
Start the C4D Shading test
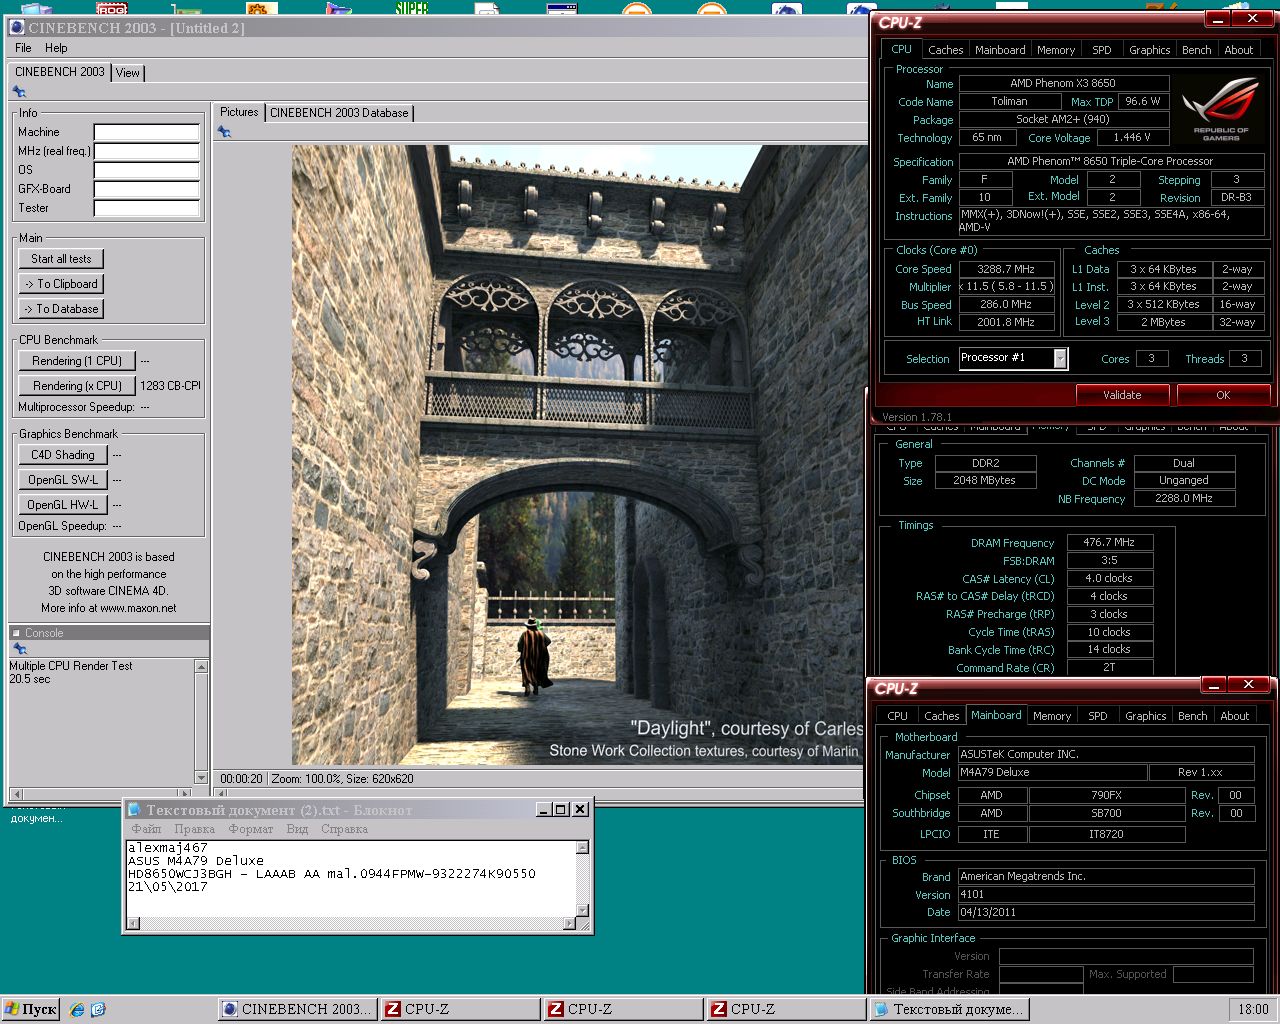(x=63, y=455)
